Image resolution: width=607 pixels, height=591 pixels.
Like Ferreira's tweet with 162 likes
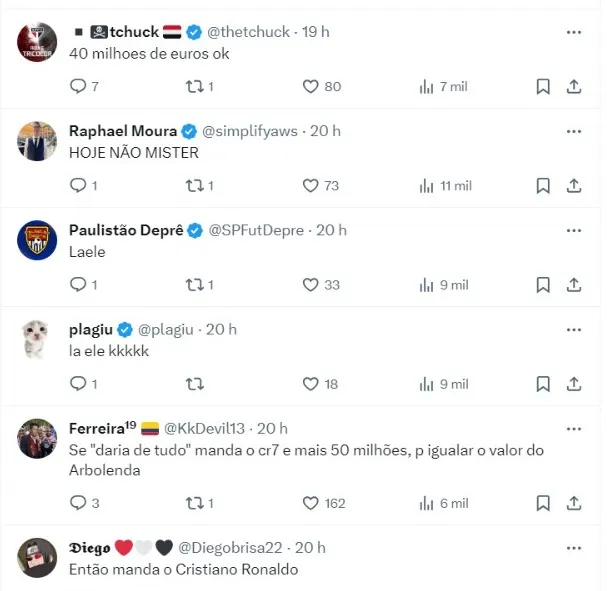click(x=310, y=503)
